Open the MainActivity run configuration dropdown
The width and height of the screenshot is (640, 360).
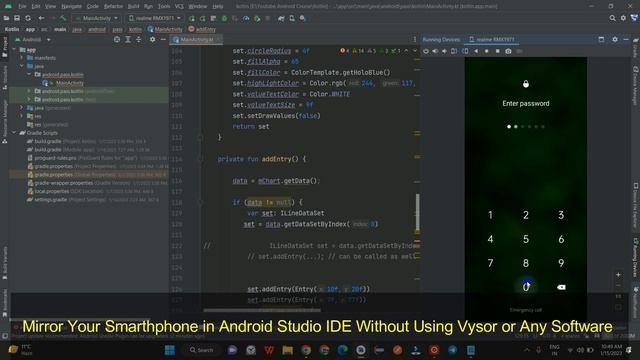(x=96, y=18)
